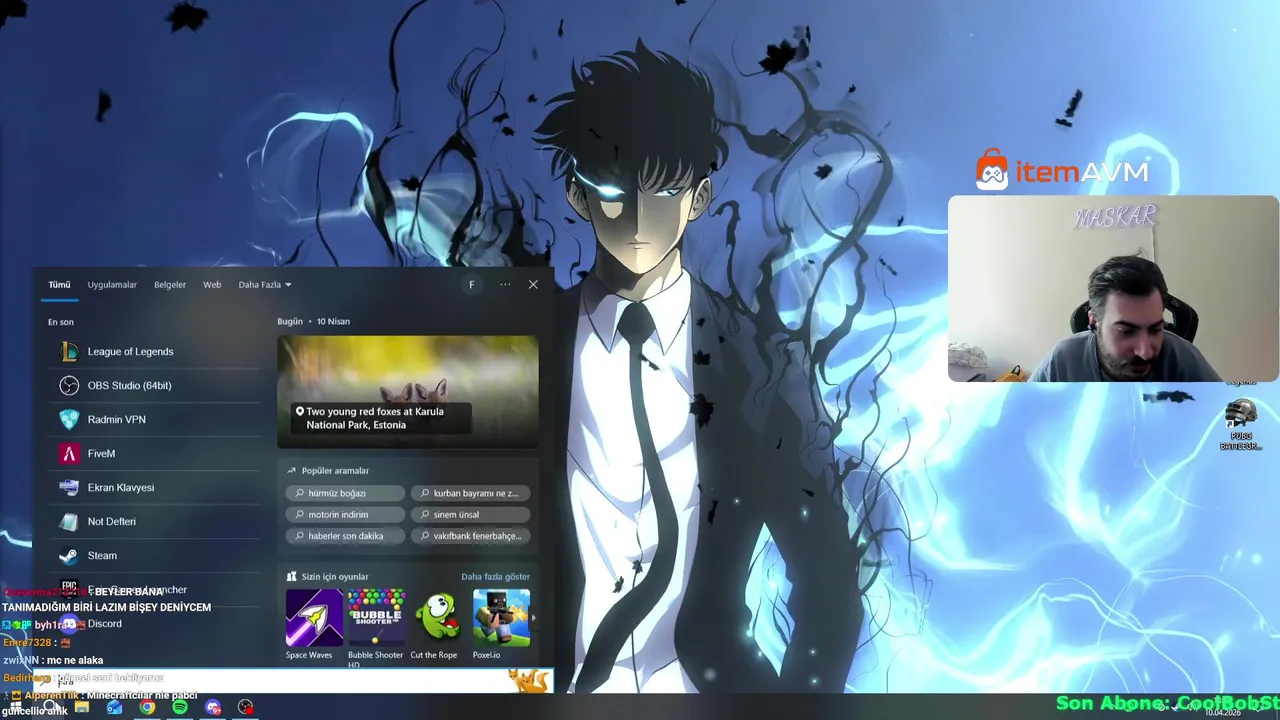Switch to the Uygulamalar tab

click(112, 285)
